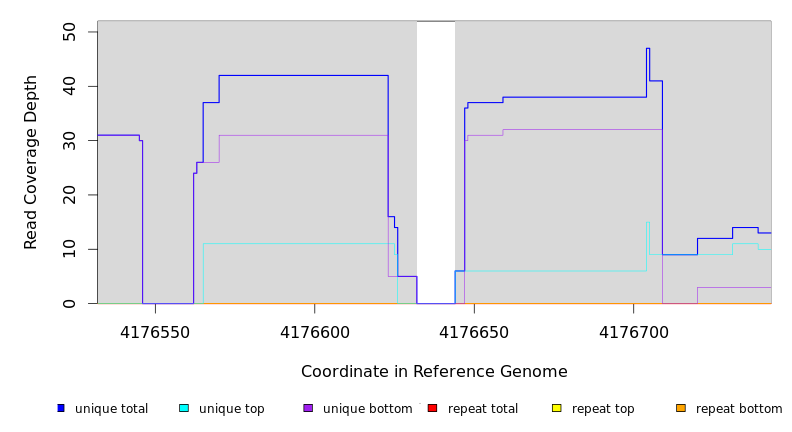Click the x-axis tick label 4176550
The image size is (792, 432).
[155, 331]
